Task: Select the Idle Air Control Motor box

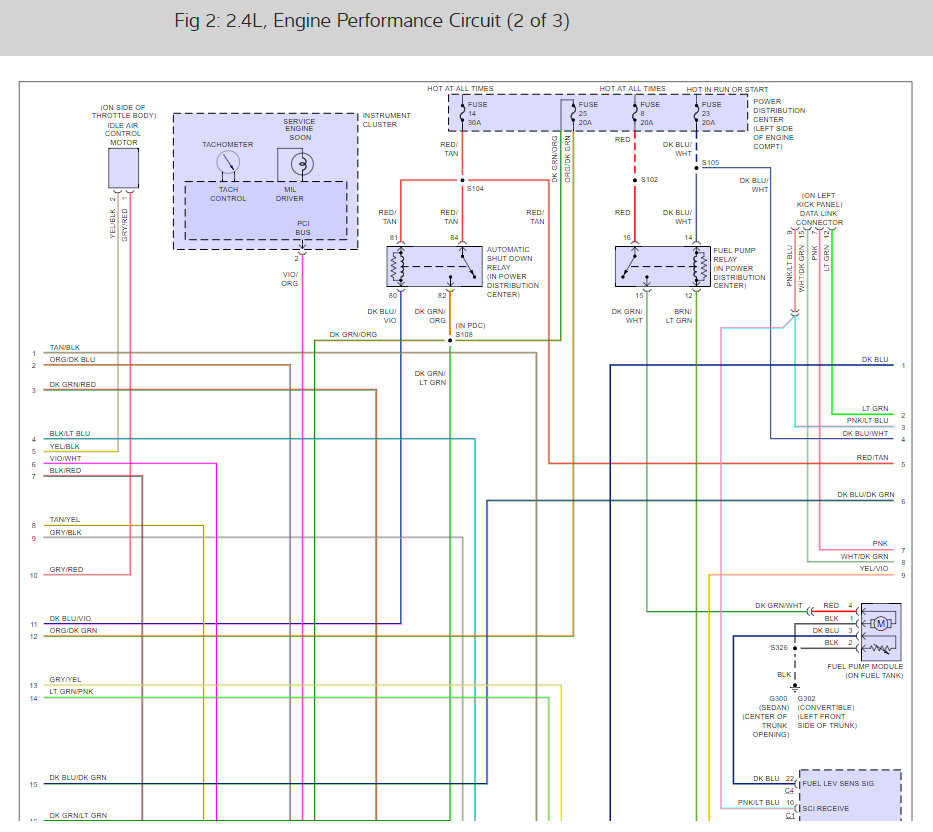Action: (x=123, y=168)
